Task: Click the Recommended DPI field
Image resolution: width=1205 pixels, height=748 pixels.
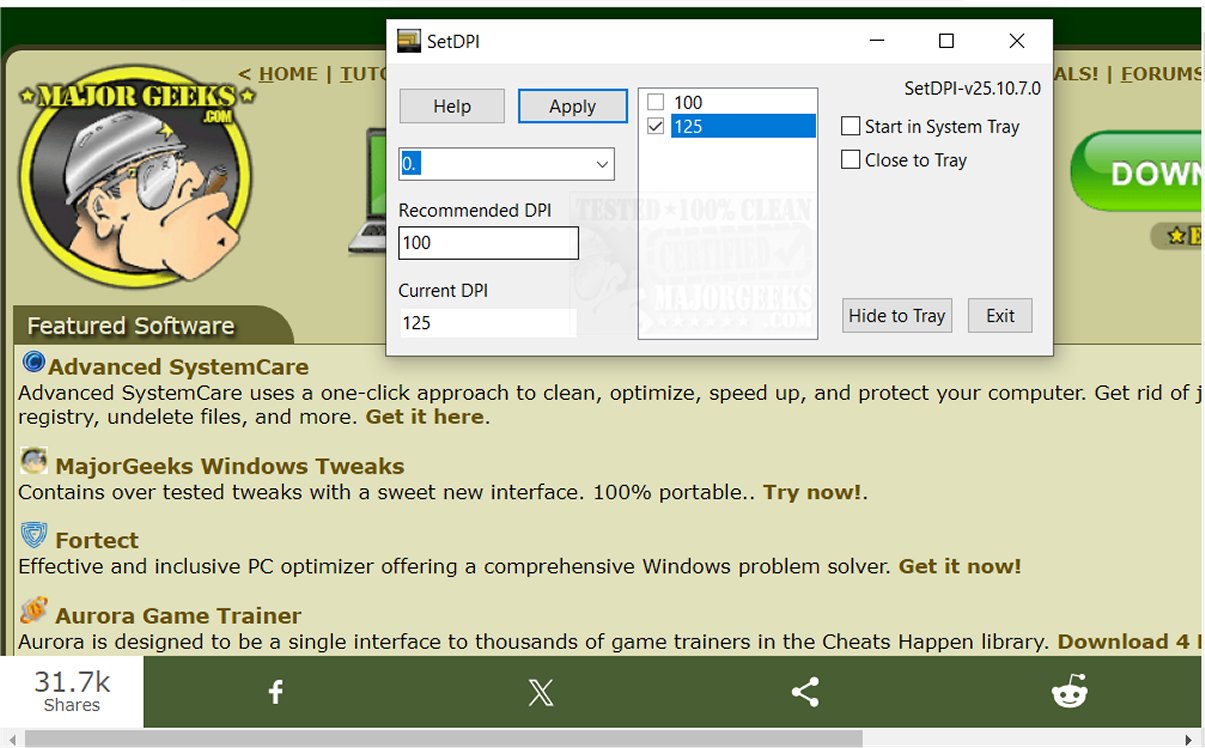Action: (488, 243)
